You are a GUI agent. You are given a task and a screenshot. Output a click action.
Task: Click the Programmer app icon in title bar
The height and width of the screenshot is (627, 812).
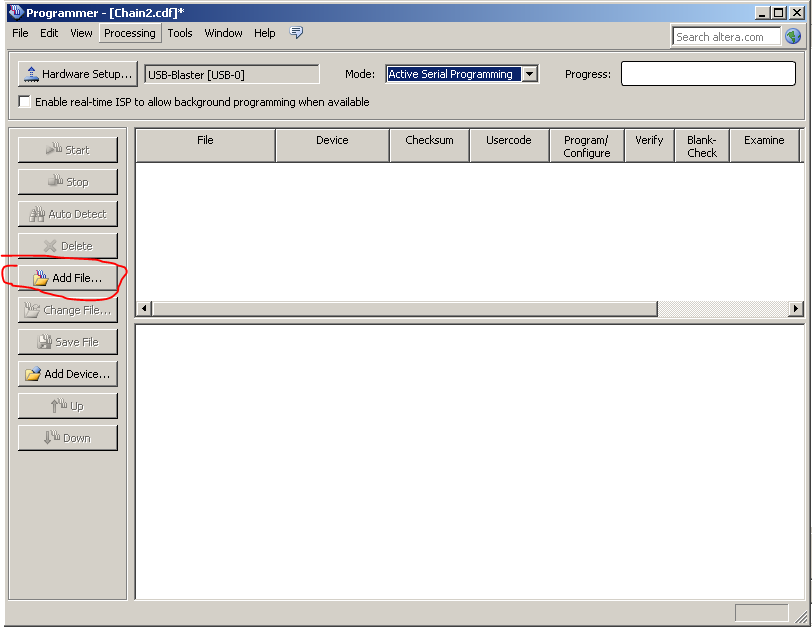point(14,12)
